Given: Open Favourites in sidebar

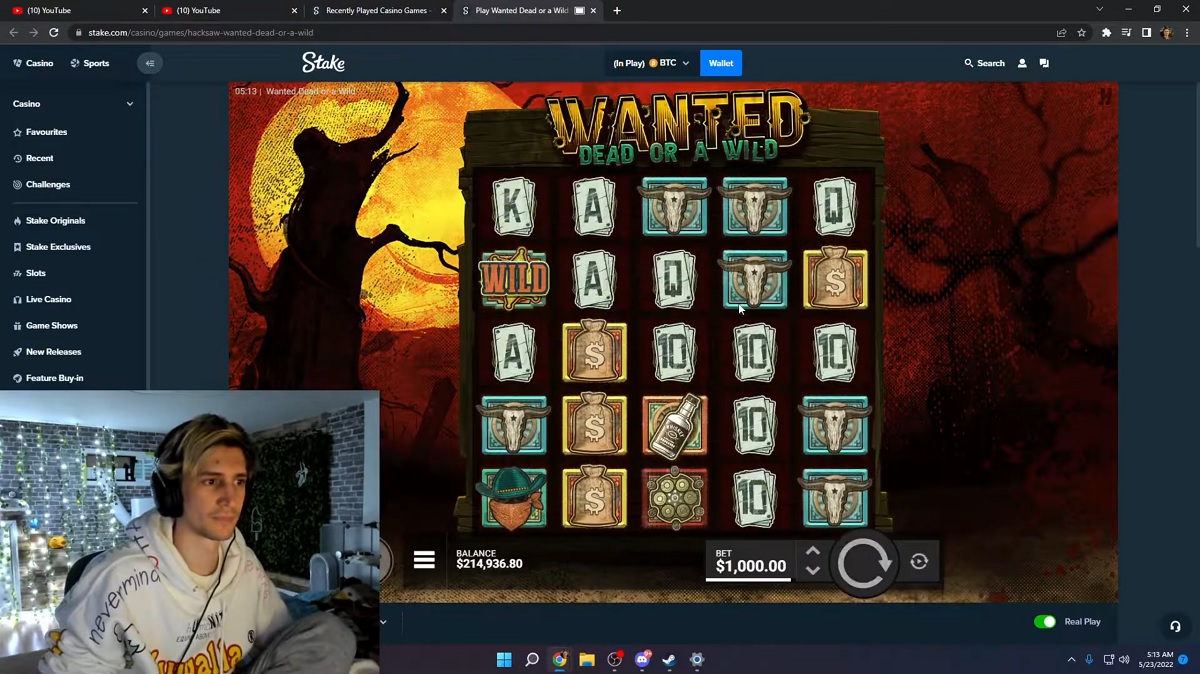Looking at the screenshot, I should pos(40,132).
